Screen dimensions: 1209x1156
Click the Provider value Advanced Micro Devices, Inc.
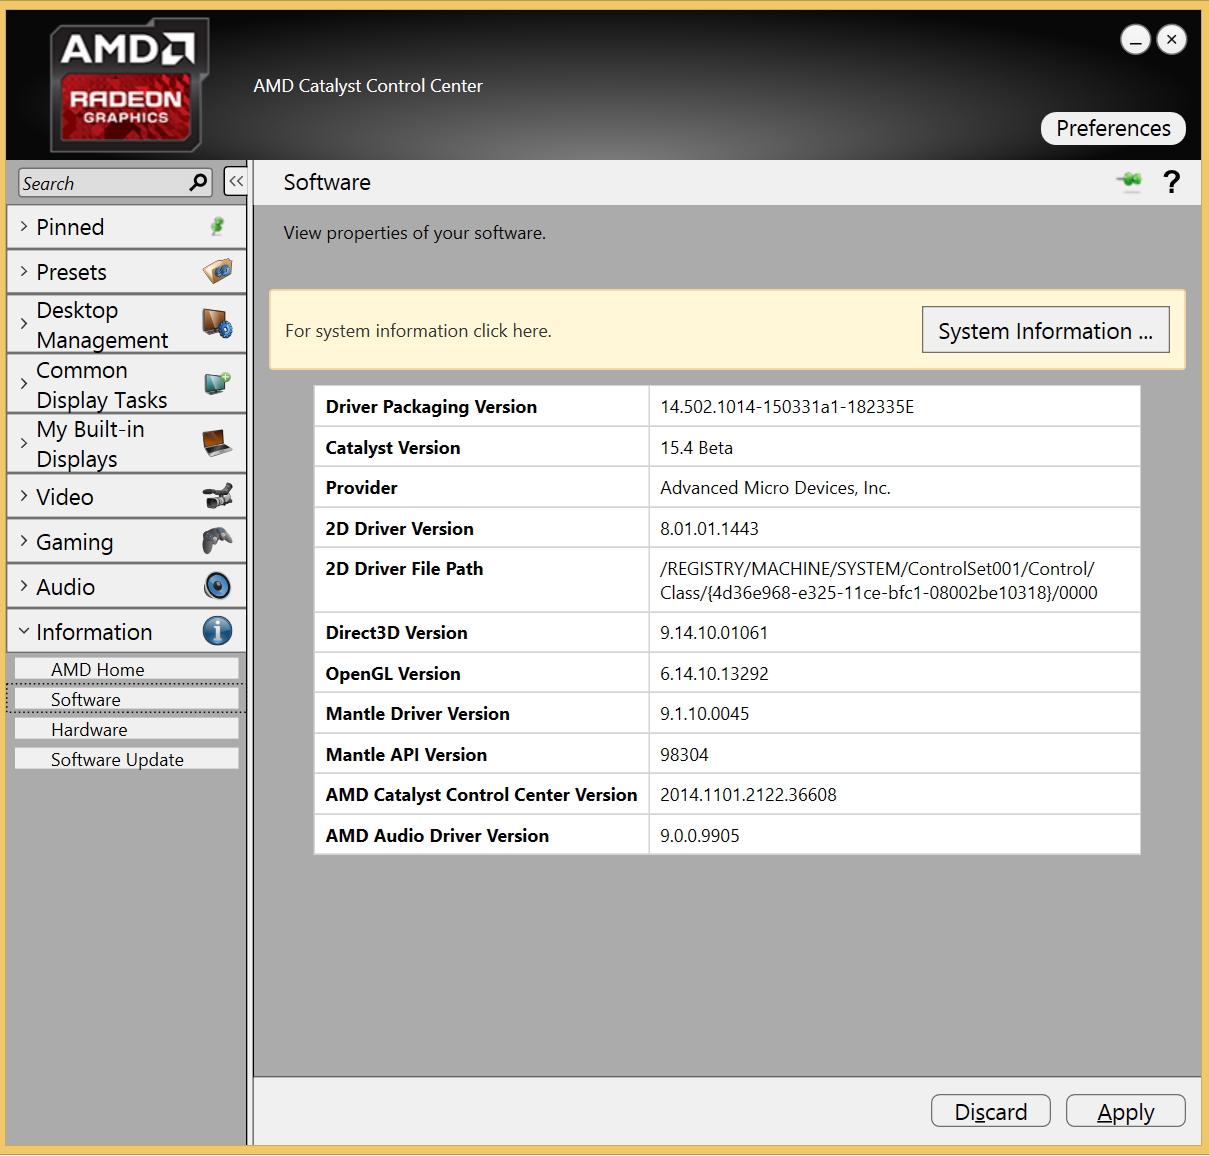coord(775,488)
